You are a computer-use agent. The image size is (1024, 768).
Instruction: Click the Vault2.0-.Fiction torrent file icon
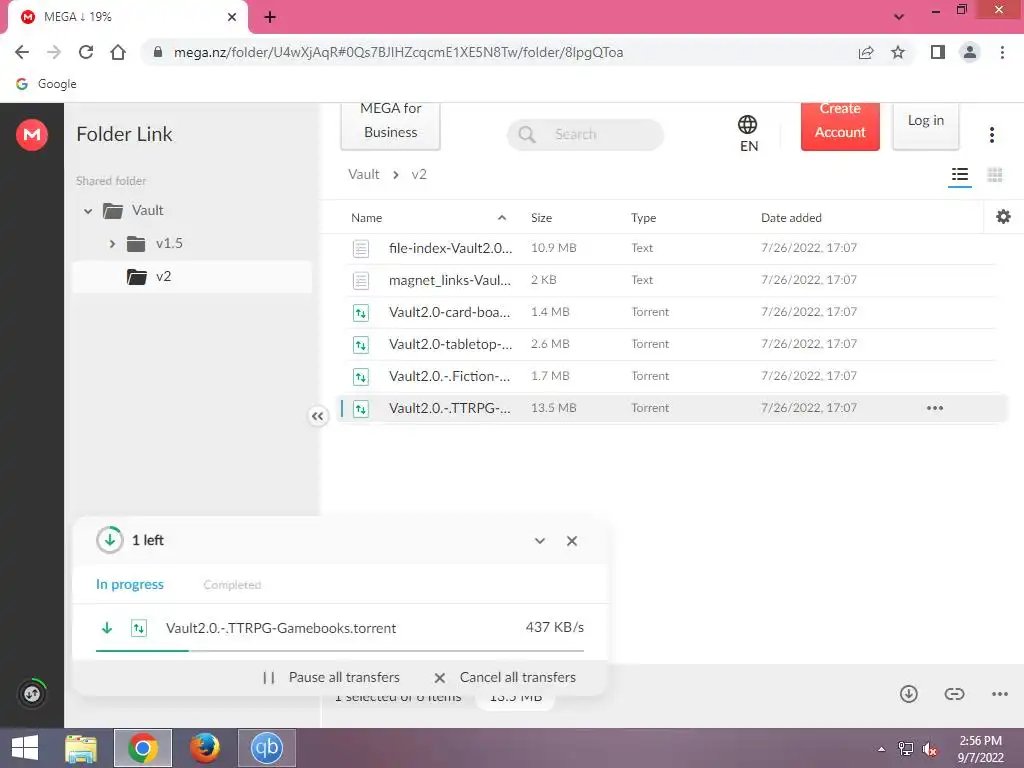coord(360,377)
